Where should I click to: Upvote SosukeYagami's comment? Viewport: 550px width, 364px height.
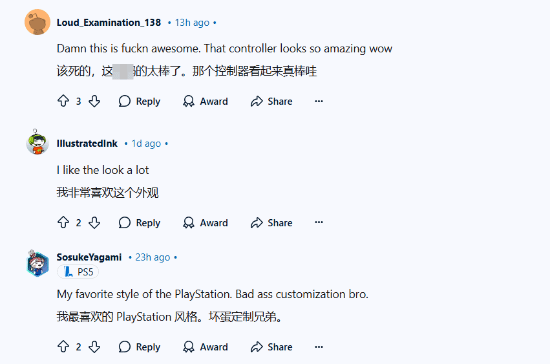click(x=63, y=346)
